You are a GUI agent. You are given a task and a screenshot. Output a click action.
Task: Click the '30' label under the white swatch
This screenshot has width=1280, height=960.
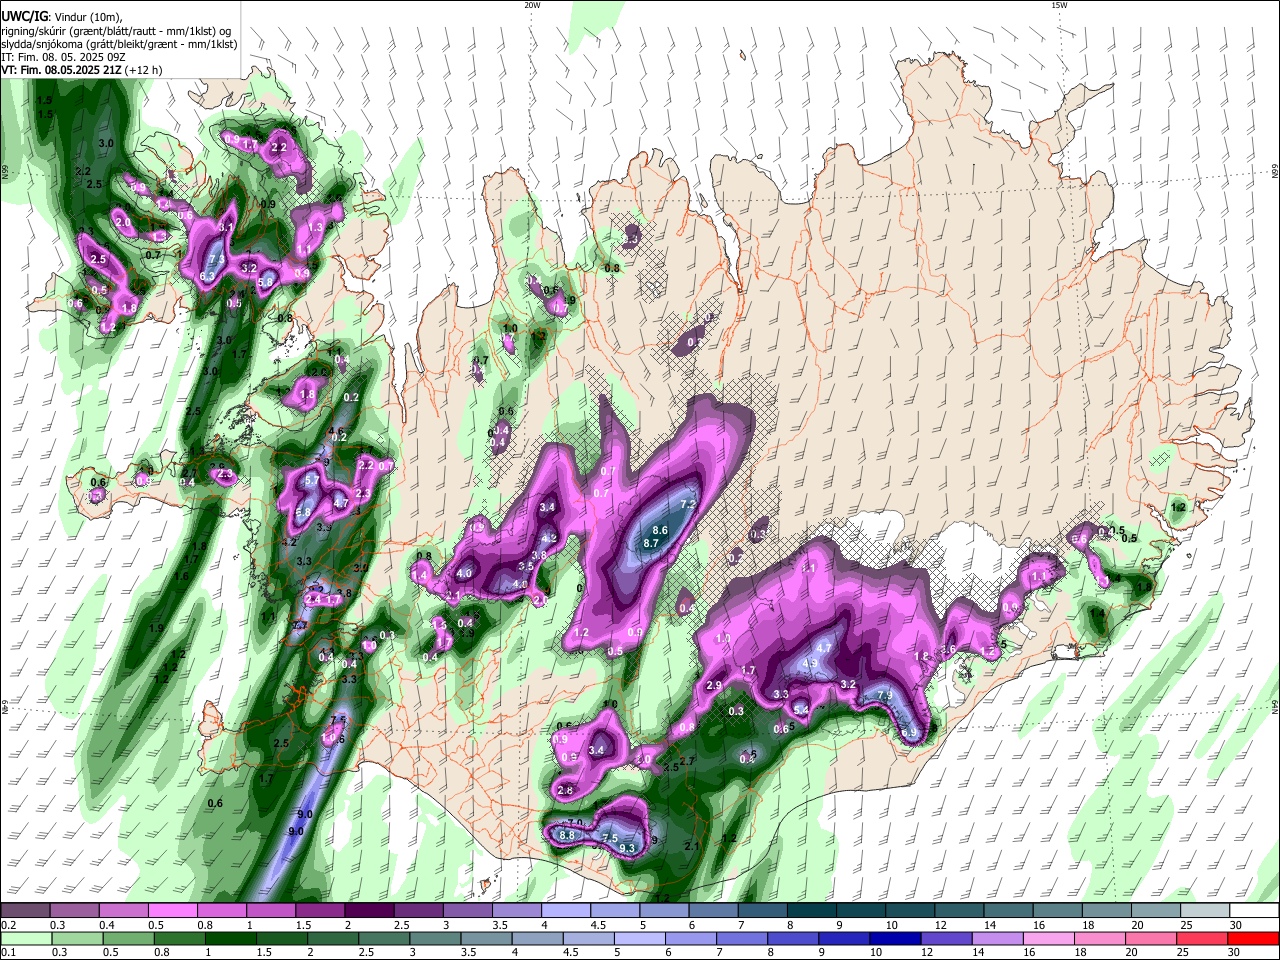pyautogui.click(x=1237, y=925)
